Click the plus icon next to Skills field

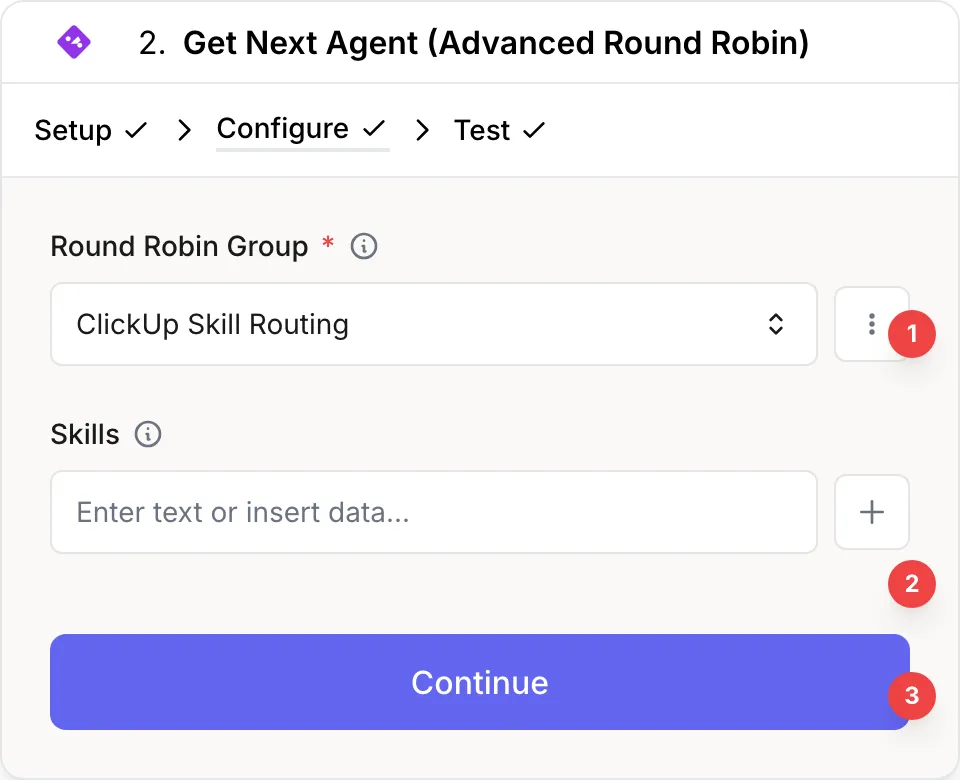pyautogui.click(x=871, y=512)
